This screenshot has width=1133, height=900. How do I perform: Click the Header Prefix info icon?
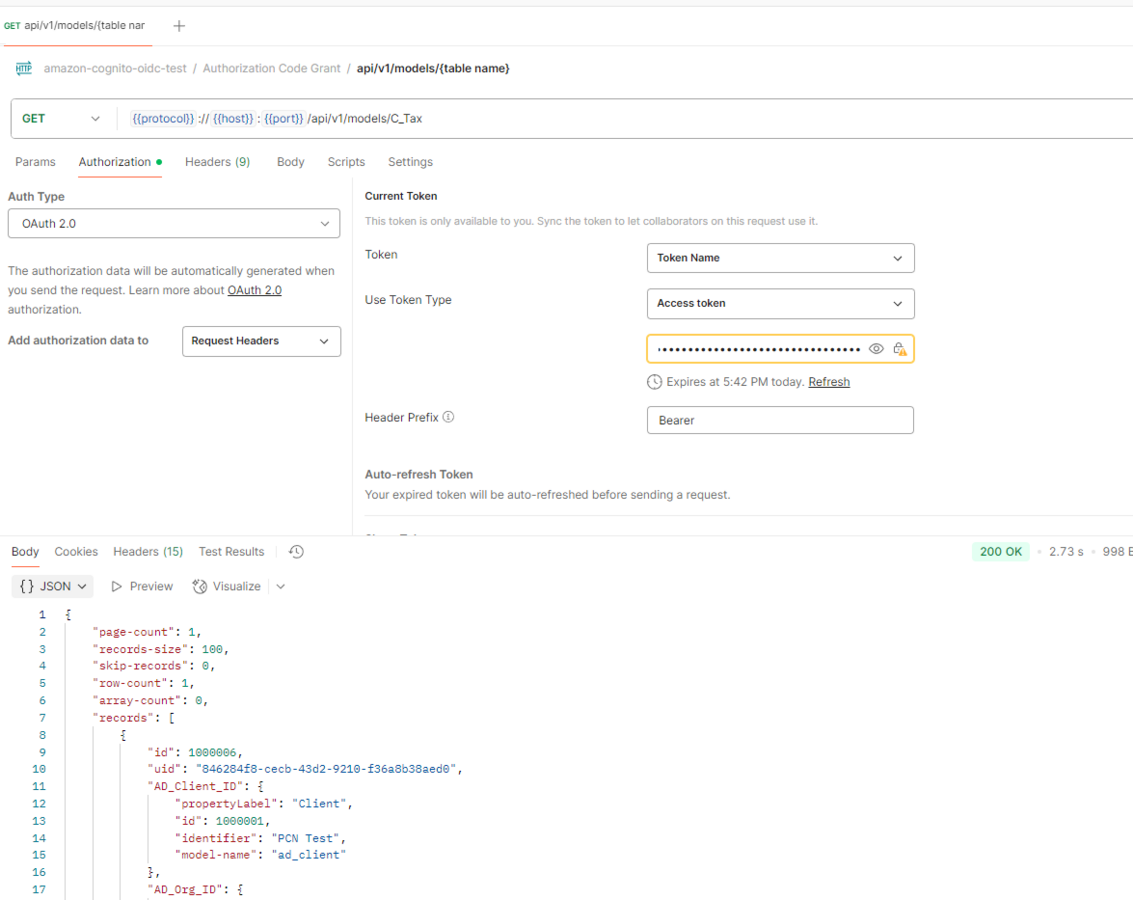click(448, 417)
